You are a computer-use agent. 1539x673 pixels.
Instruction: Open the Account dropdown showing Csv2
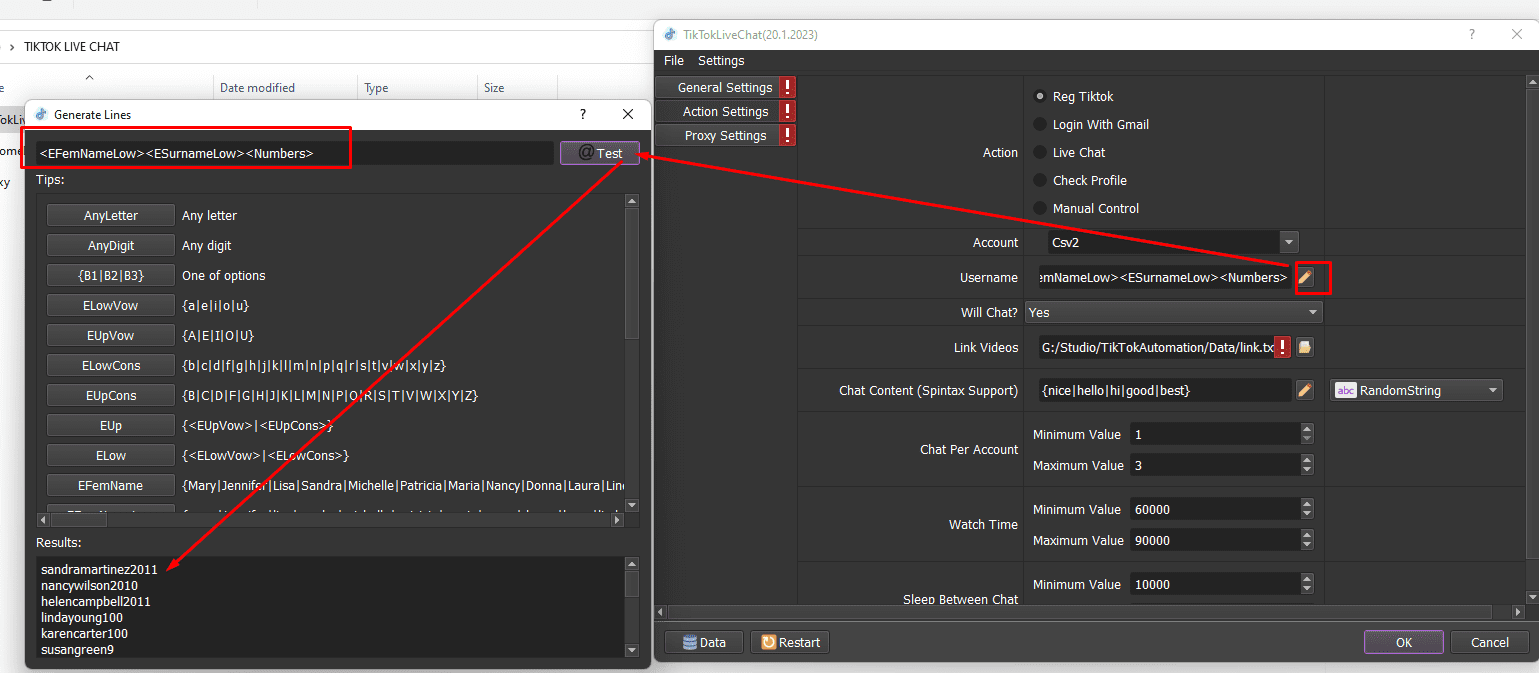click(x=1172, y=242)
